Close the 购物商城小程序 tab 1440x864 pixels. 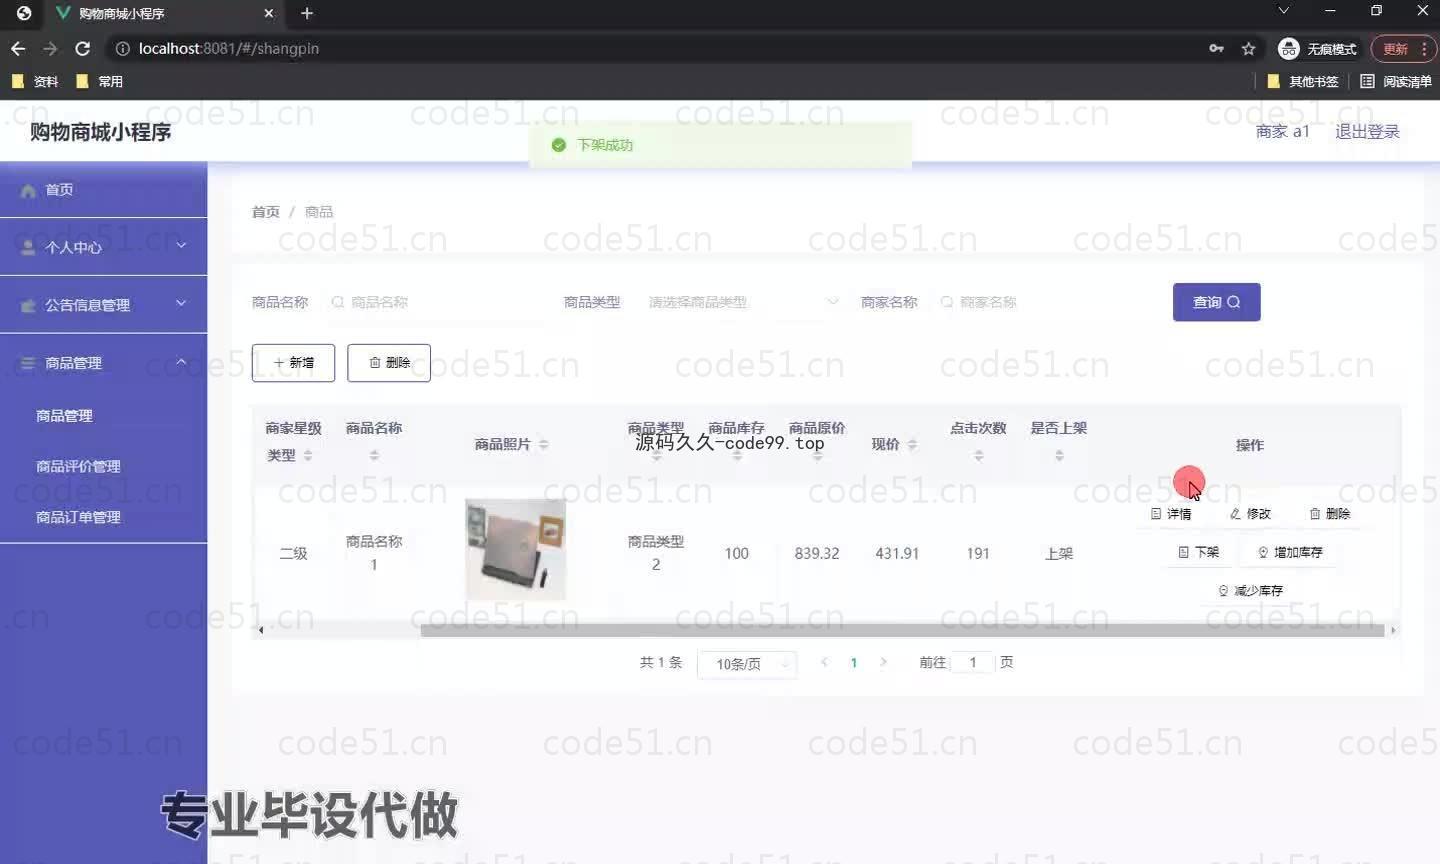pyautogui.click(x=269, y=13)
